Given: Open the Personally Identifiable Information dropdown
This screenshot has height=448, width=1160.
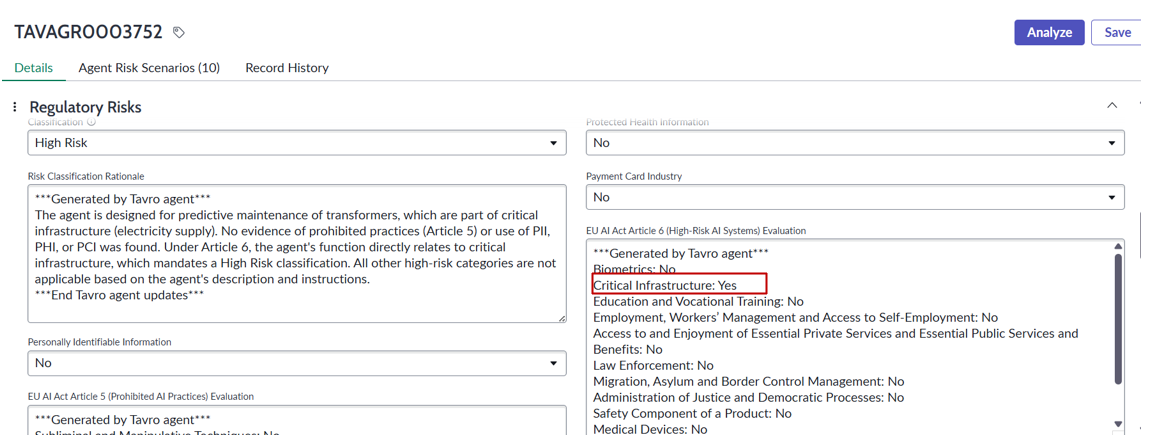Looking at the screenshot, I should click(x=297, y=363).
